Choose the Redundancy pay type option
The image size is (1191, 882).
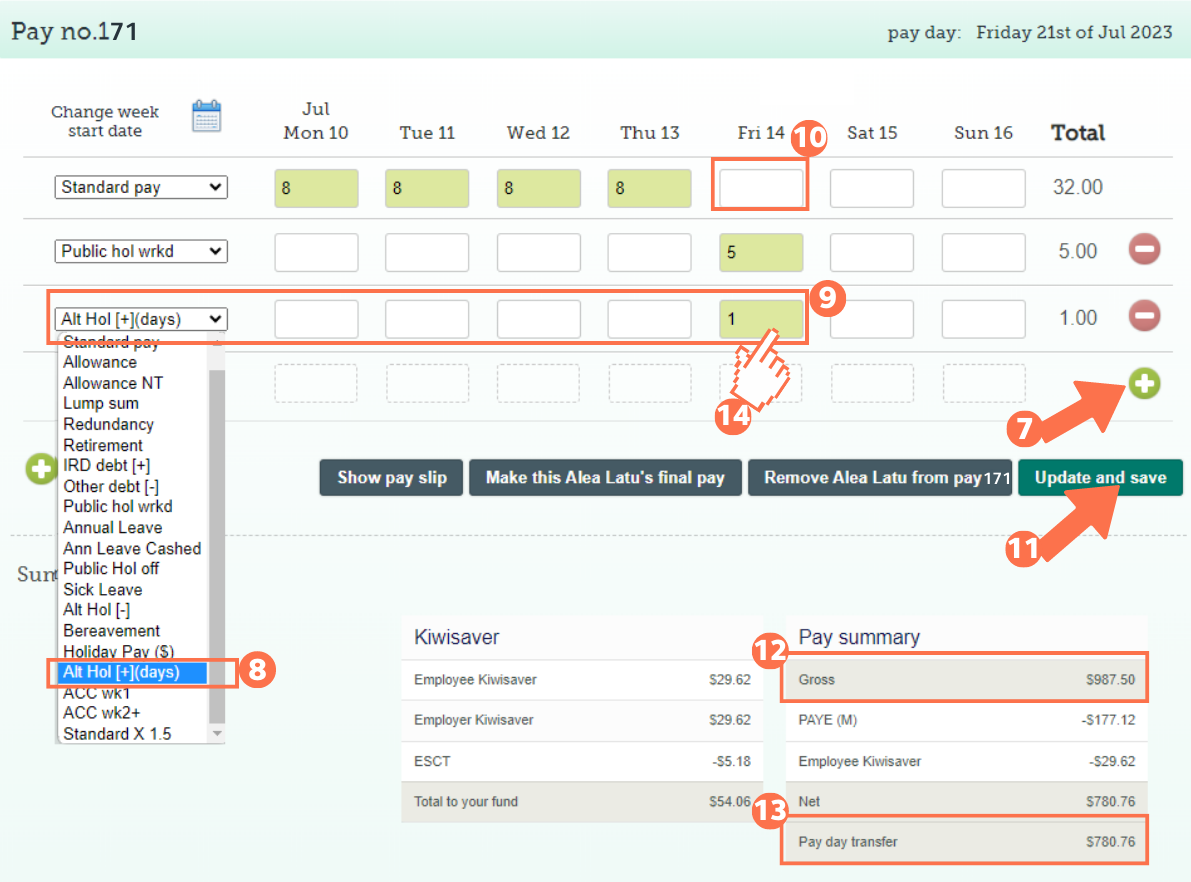110,424
